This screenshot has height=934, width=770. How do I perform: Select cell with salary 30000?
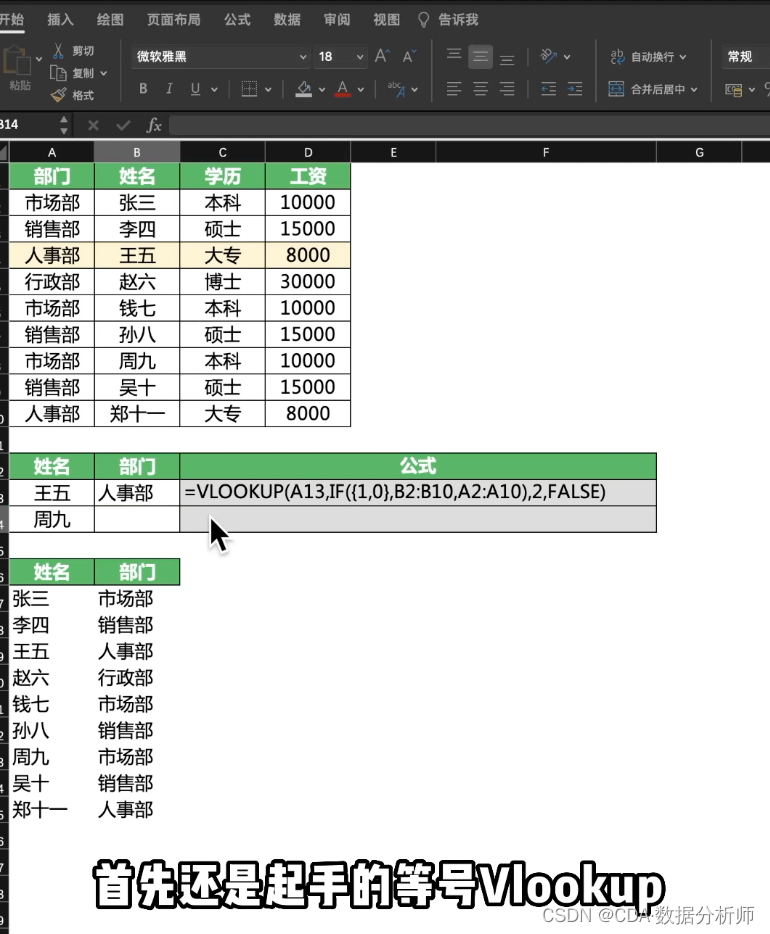click(308, 281)
